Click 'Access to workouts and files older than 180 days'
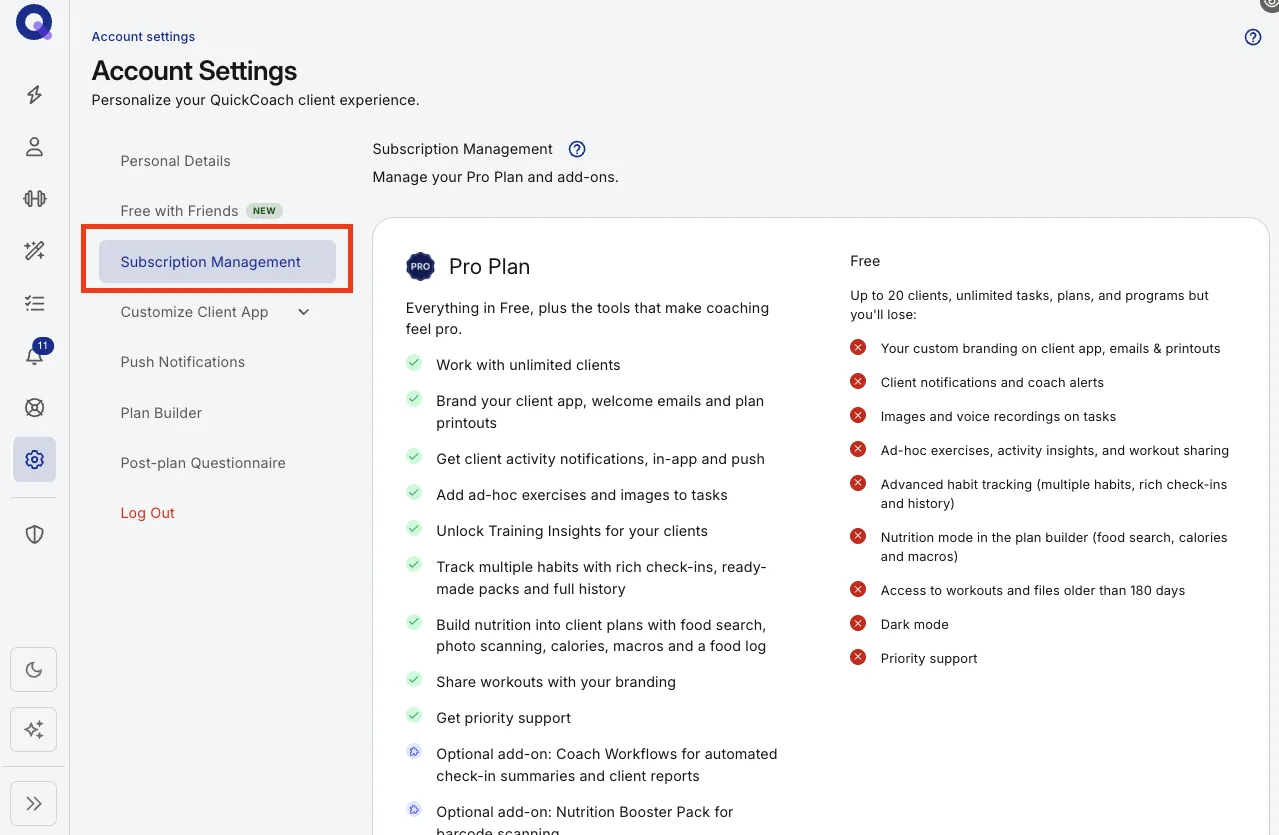 point(1033,591)
